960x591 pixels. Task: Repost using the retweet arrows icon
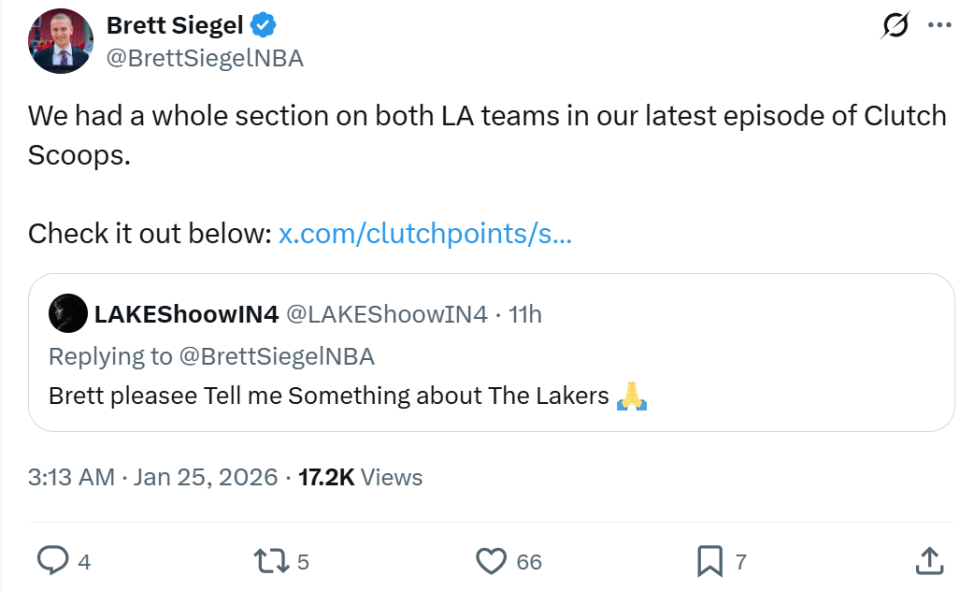(267, 561)
